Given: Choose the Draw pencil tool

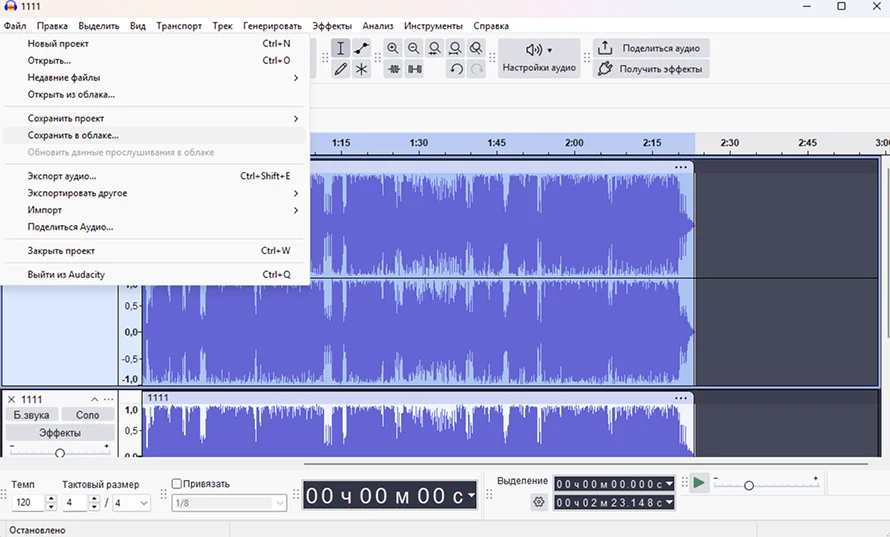Looking at the screenshot, I should click(341, 69).
